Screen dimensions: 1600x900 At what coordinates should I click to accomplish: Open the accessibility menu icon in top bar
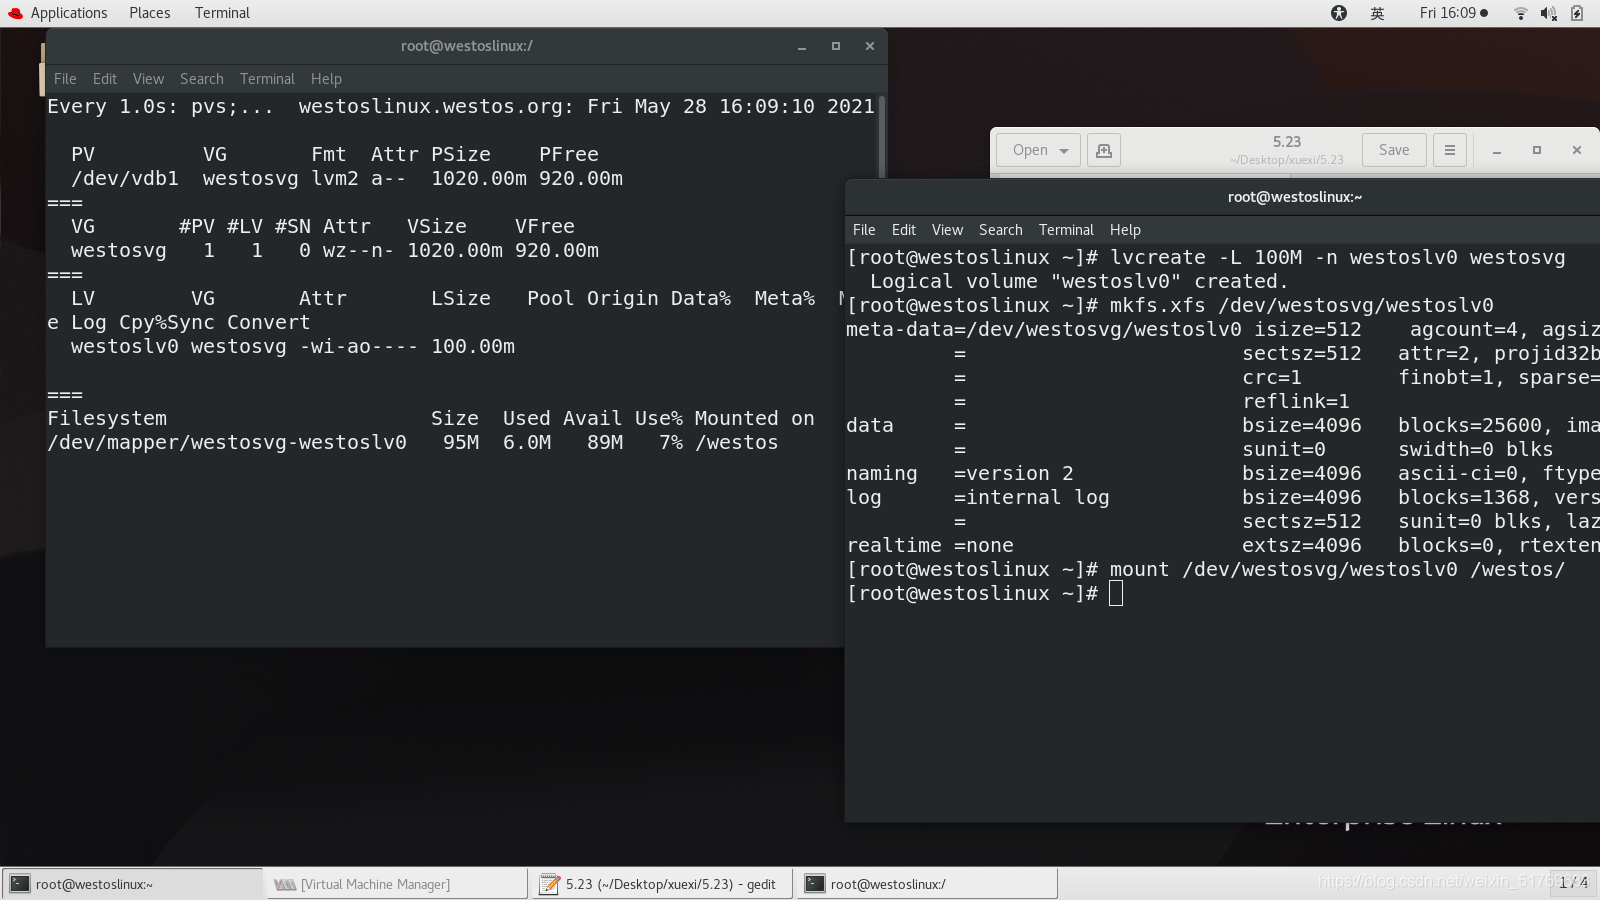pos(1338,13)
